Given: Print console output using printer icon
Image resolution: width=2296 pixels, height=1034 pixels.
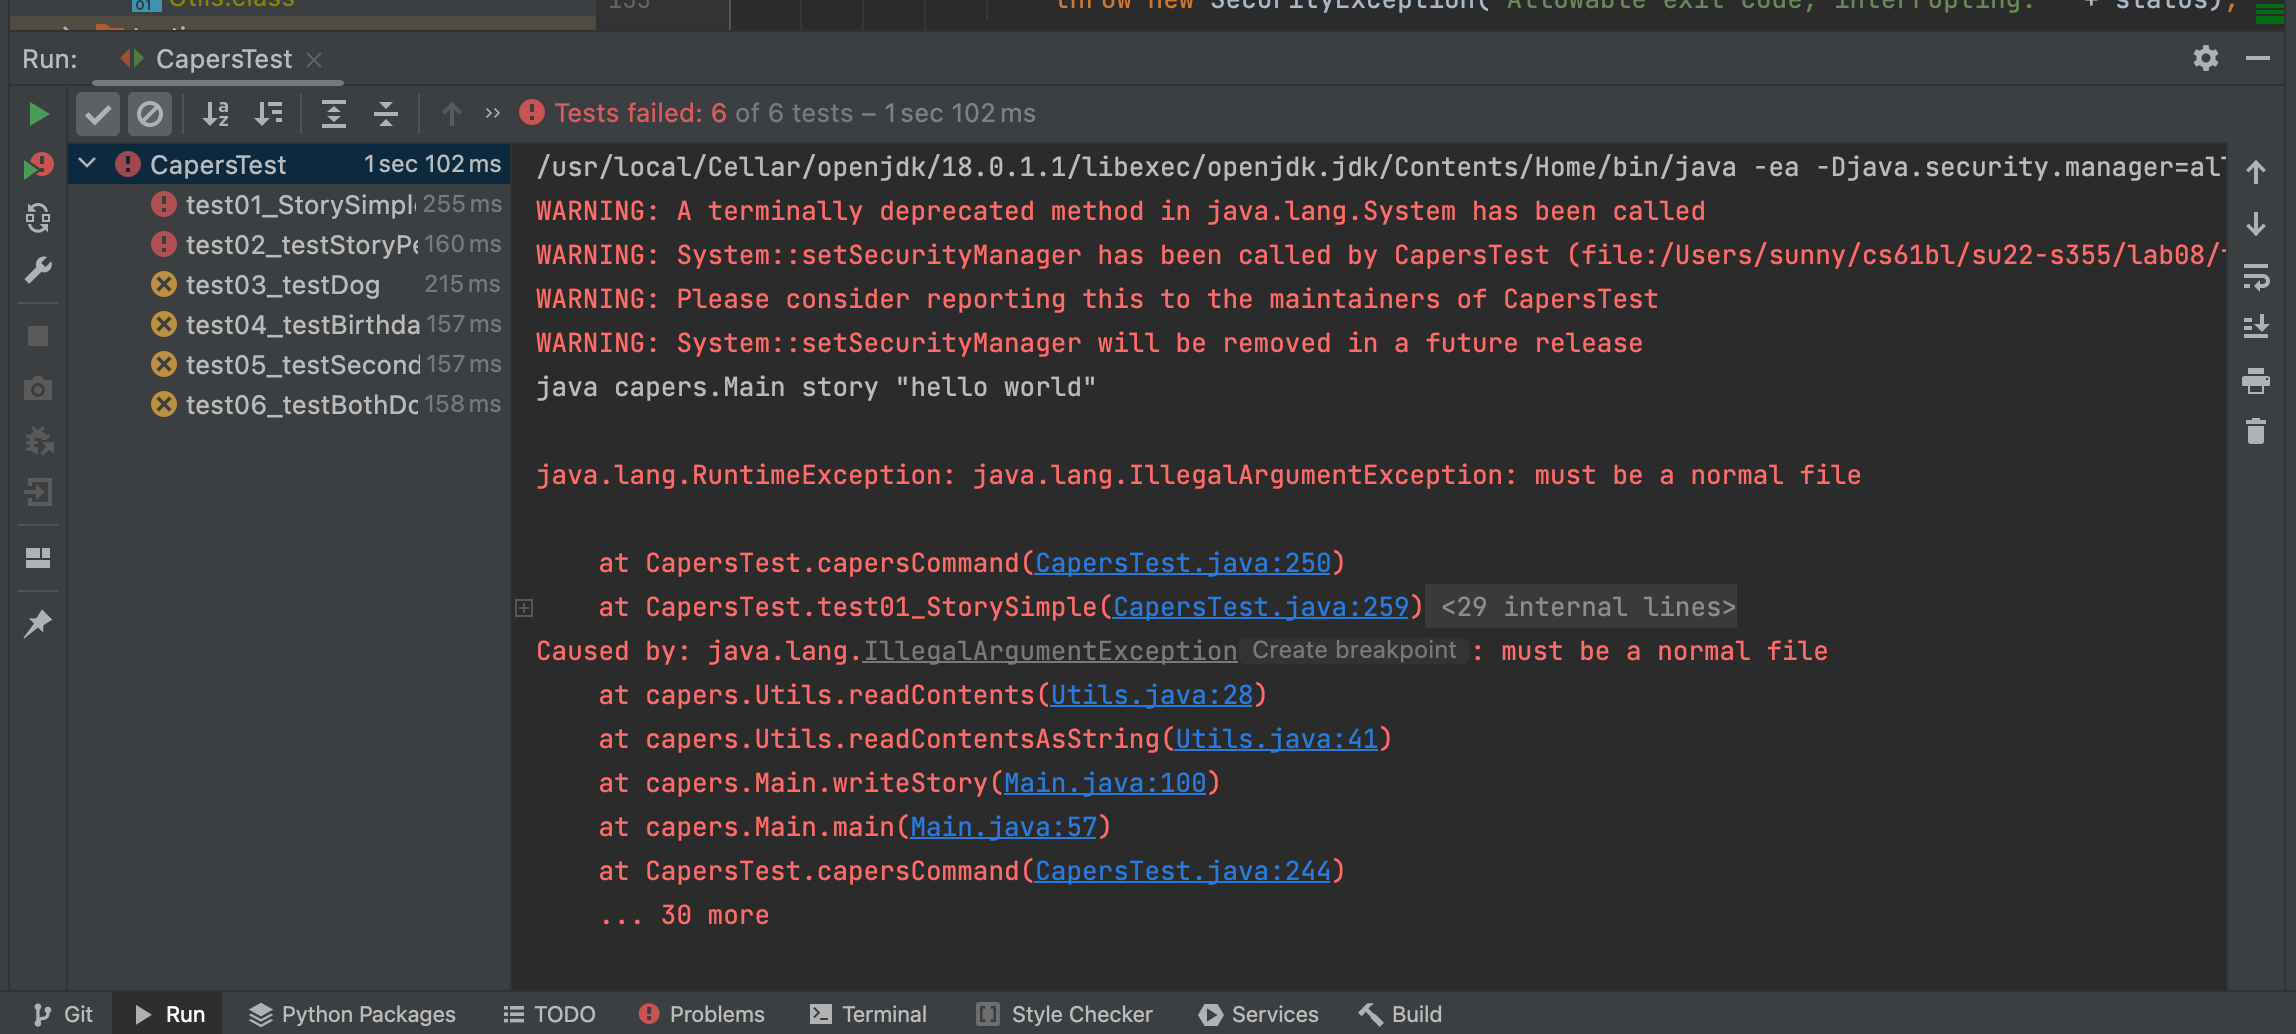Looking at the screenshot, I should click(2255, 380).
